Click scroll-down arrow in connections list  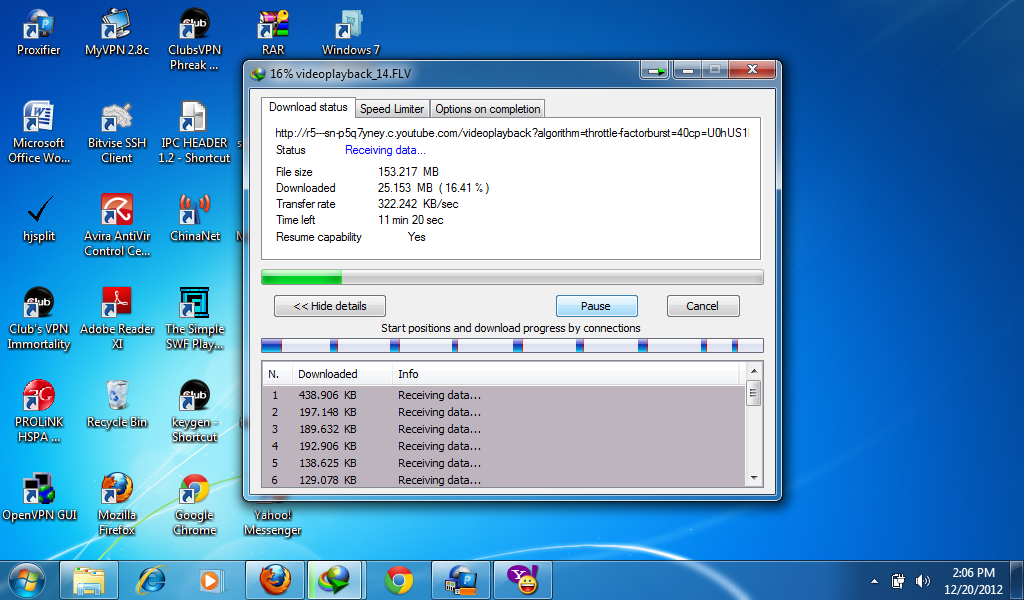coord(754,479)
